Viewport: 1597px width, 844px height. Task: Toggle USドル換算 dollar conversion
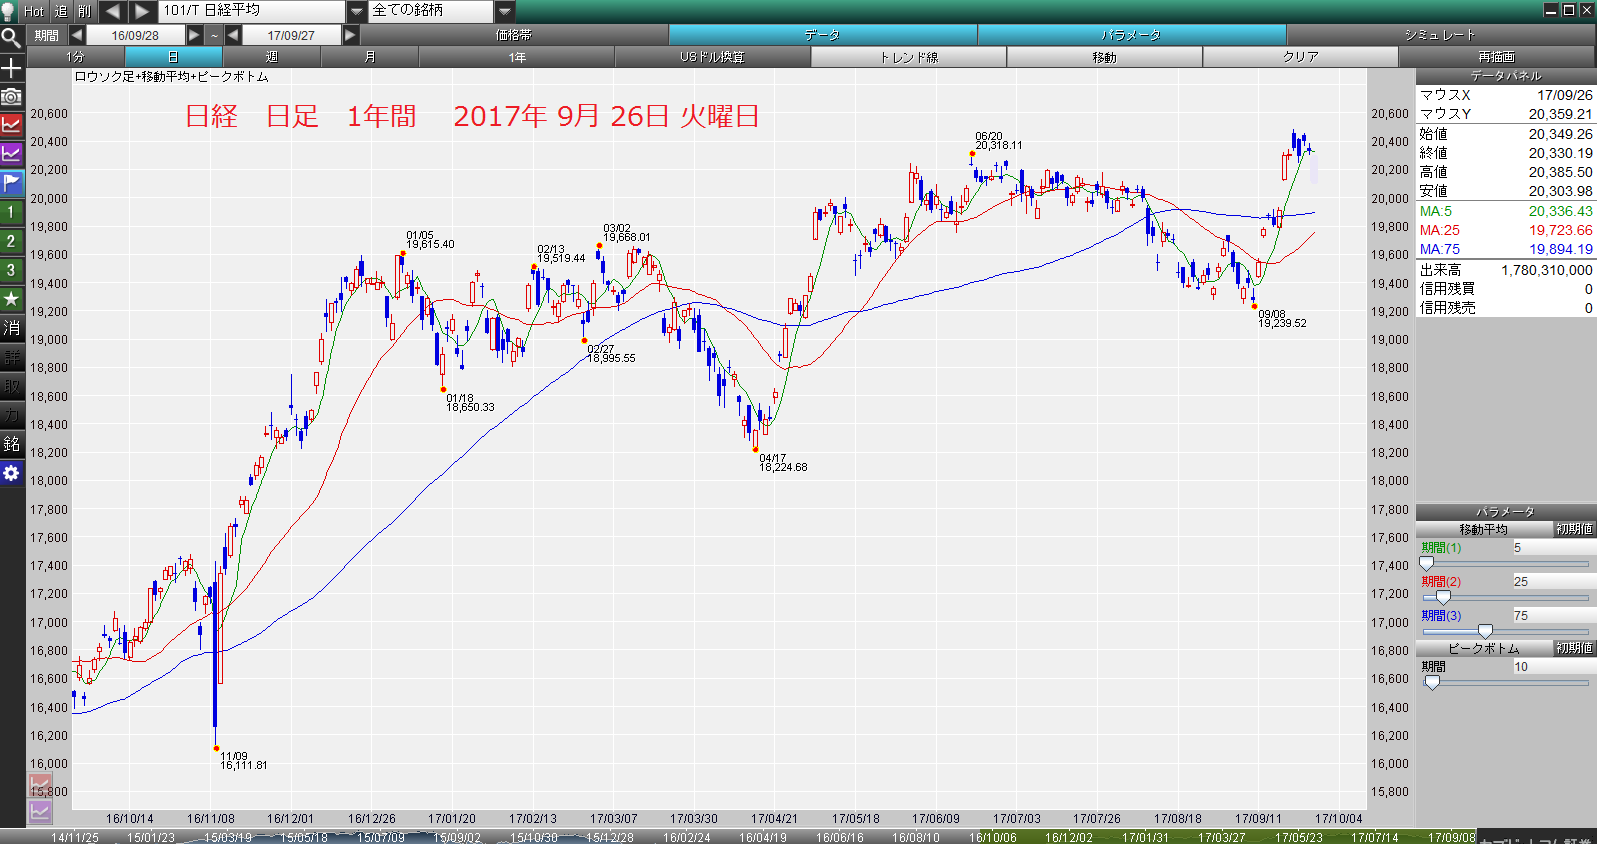coord(712,57)
